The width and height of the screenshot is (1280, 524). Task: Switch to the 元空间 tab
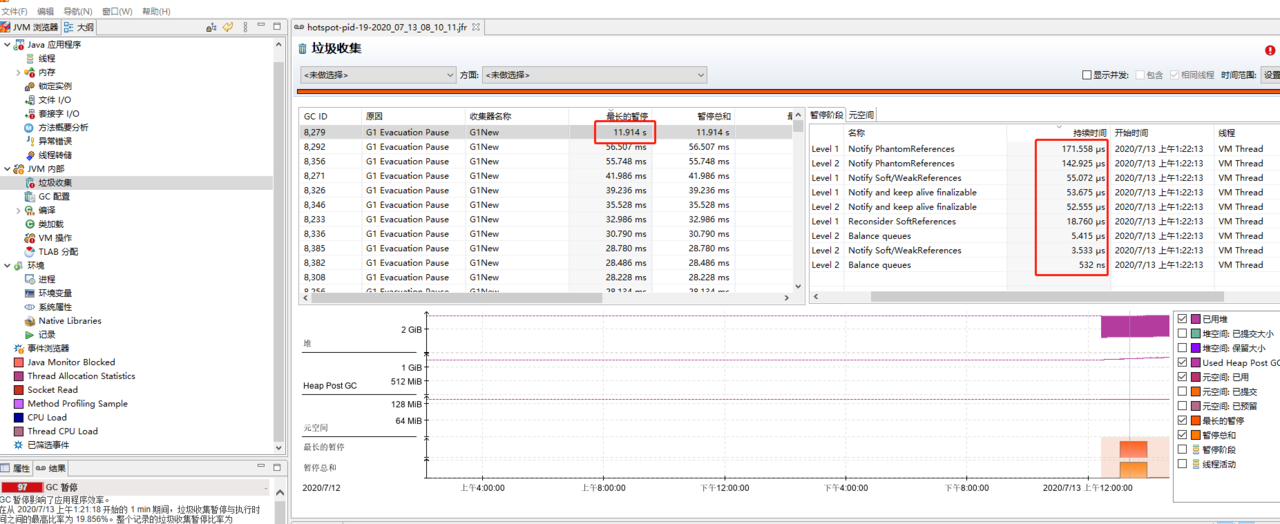tap(862, 115)
